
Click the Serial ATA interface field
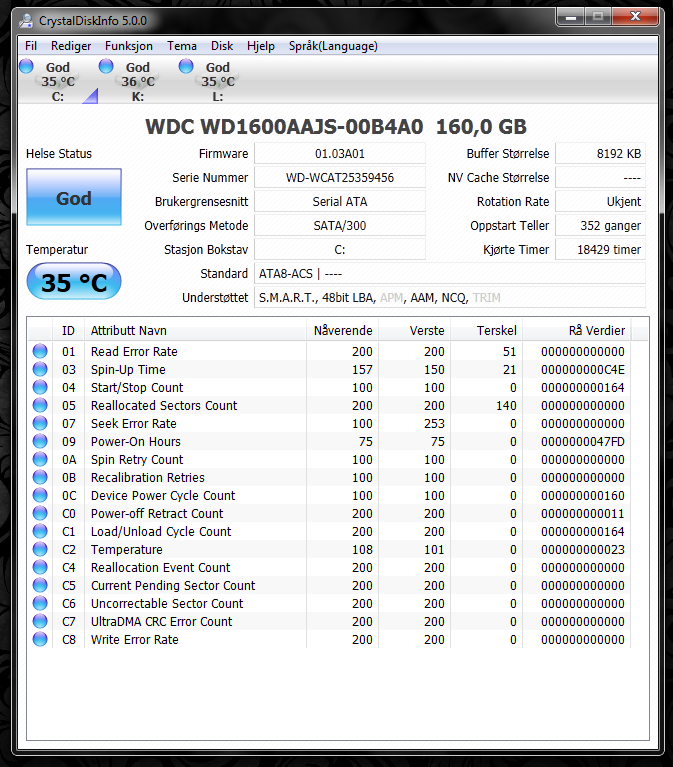coord(340,202)
